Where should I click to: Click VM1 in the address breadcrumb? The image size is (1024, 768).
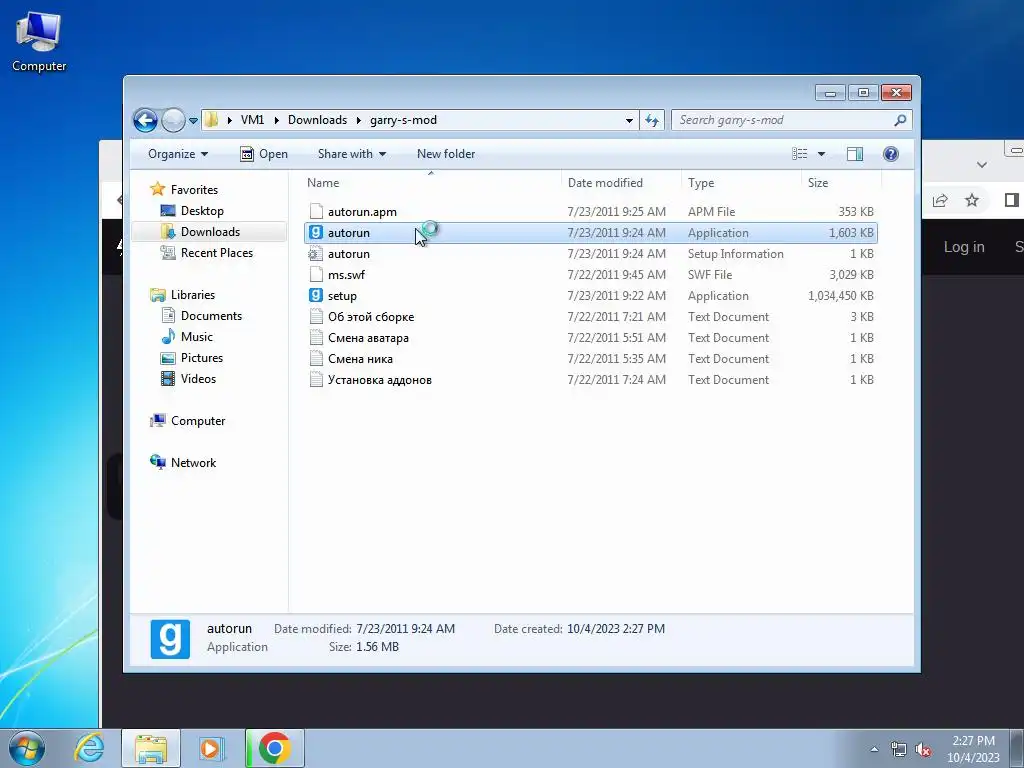tap(252, 120)
